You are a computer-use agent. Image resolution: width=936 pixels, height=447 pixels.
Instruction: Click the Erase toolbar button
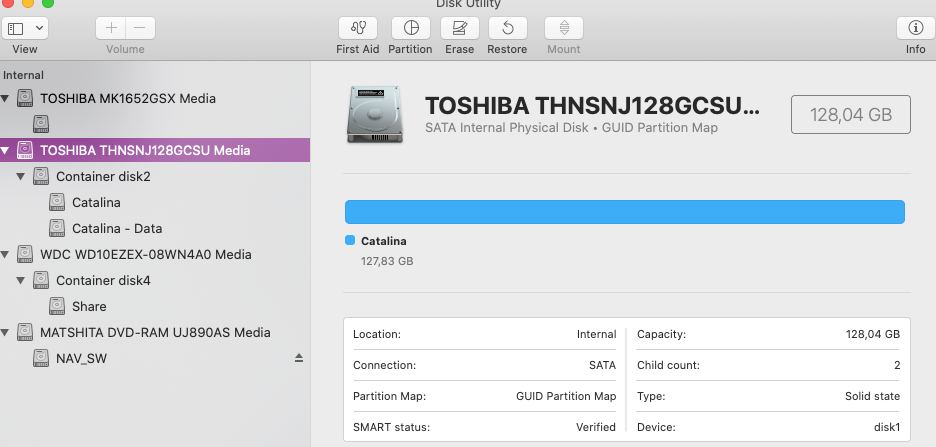460,27
